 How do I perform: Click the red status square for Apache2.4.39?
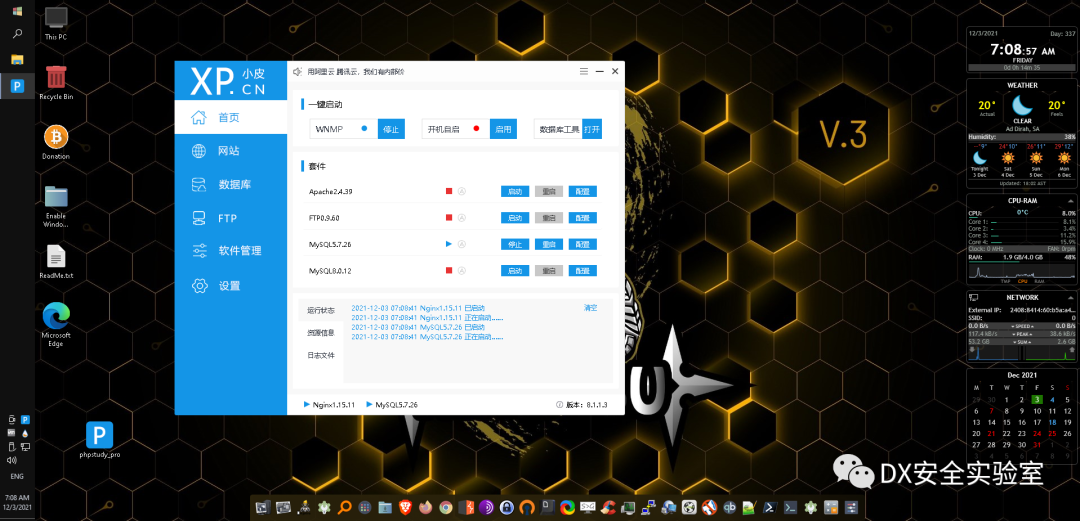pos(449,192)
